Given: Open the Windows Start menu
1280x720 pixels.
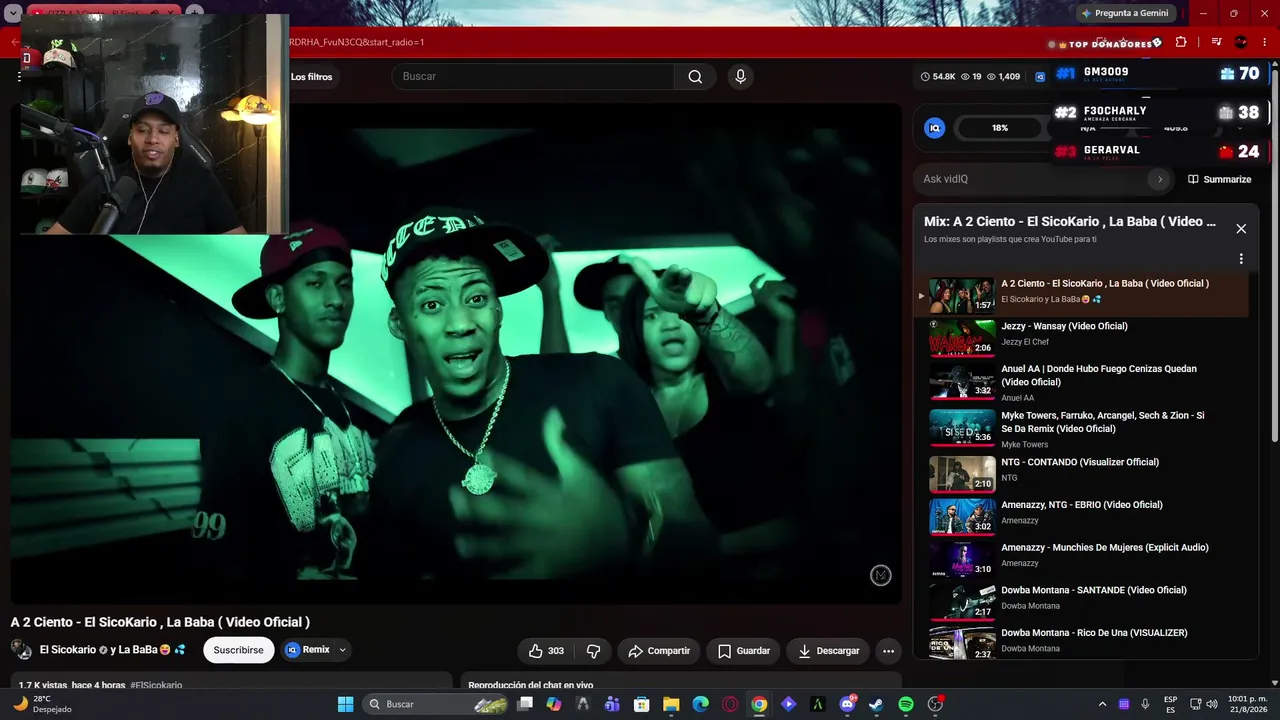Looking at the screenshot, I should tap(345, 704).
